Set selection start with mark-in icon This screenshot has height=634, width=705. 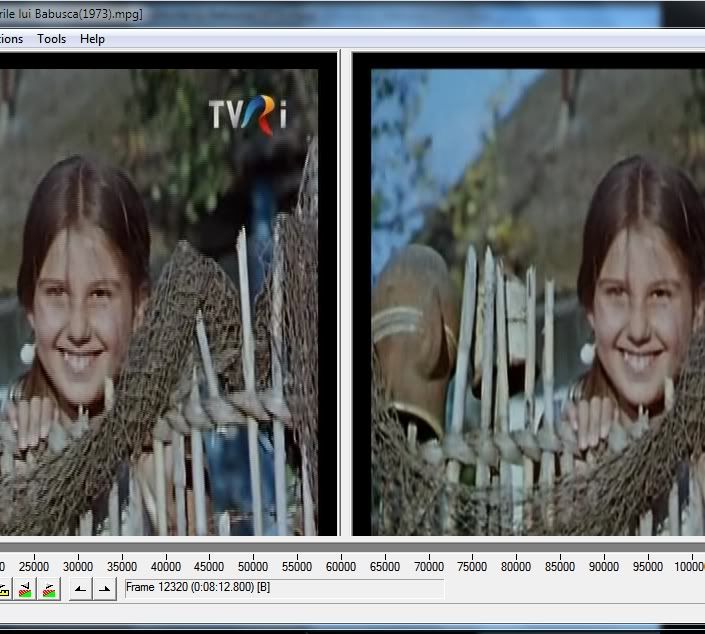81,588
